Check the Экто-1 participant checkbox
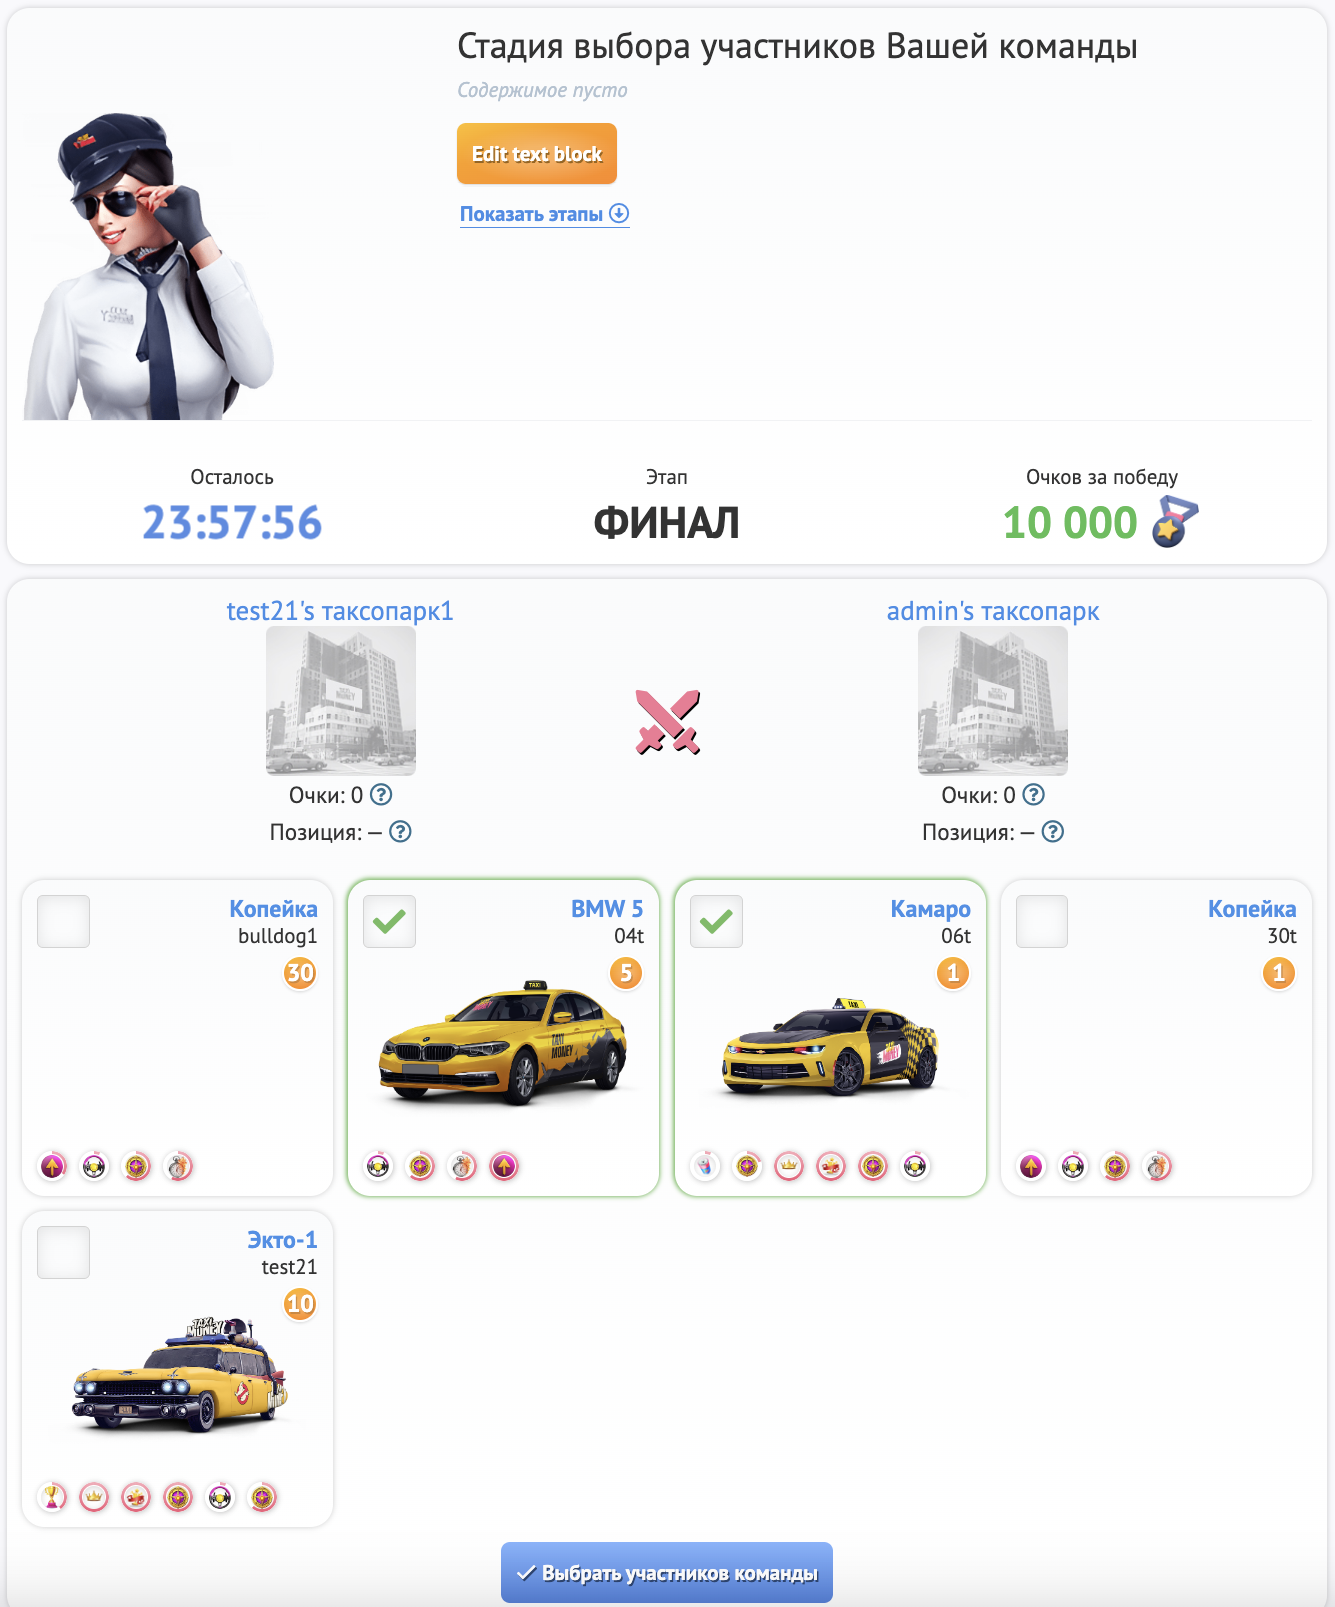1335x1607 pixels. click(63, 1252)
